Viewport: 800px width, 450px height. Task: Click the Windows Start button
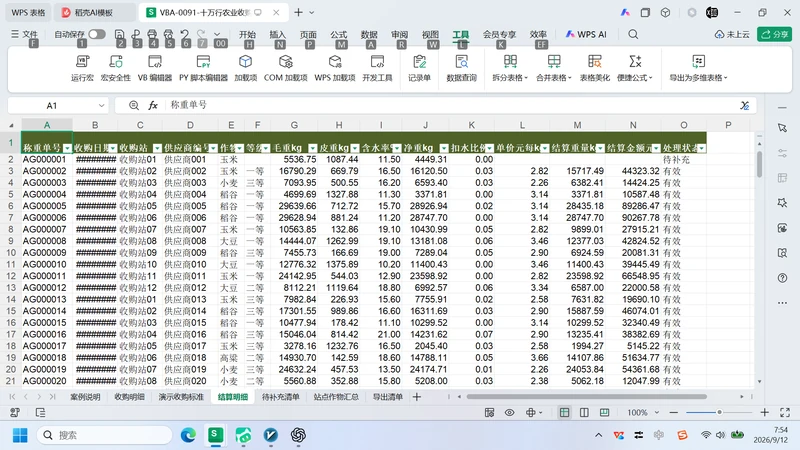[20, 435]
